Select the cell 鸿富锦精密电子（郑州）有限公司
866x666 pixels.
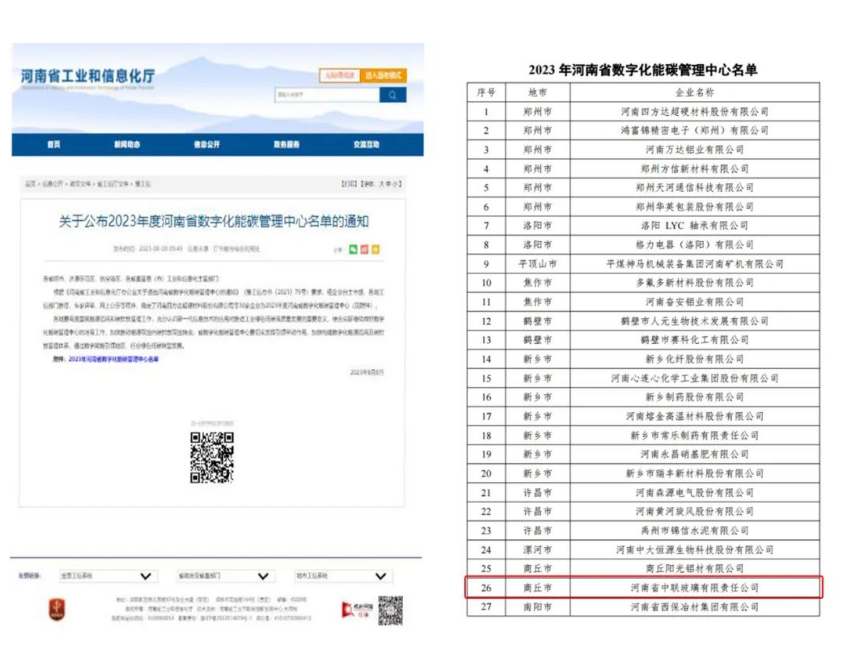pos(695,130)
